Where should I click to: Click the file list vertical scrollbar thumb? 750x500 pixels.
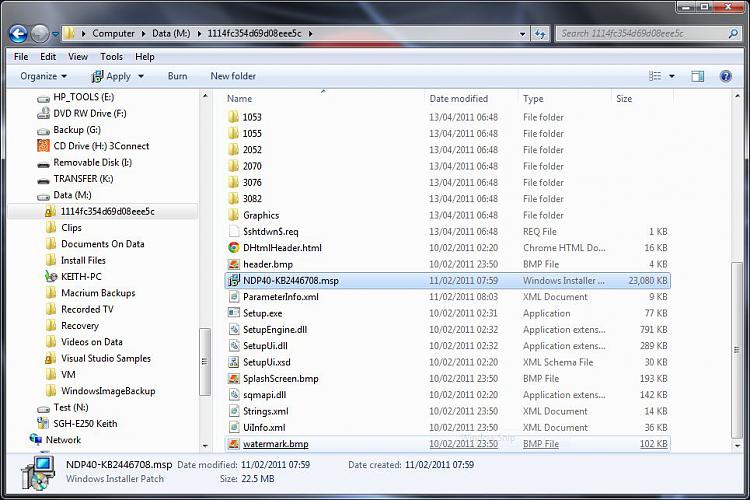point(737,350)
